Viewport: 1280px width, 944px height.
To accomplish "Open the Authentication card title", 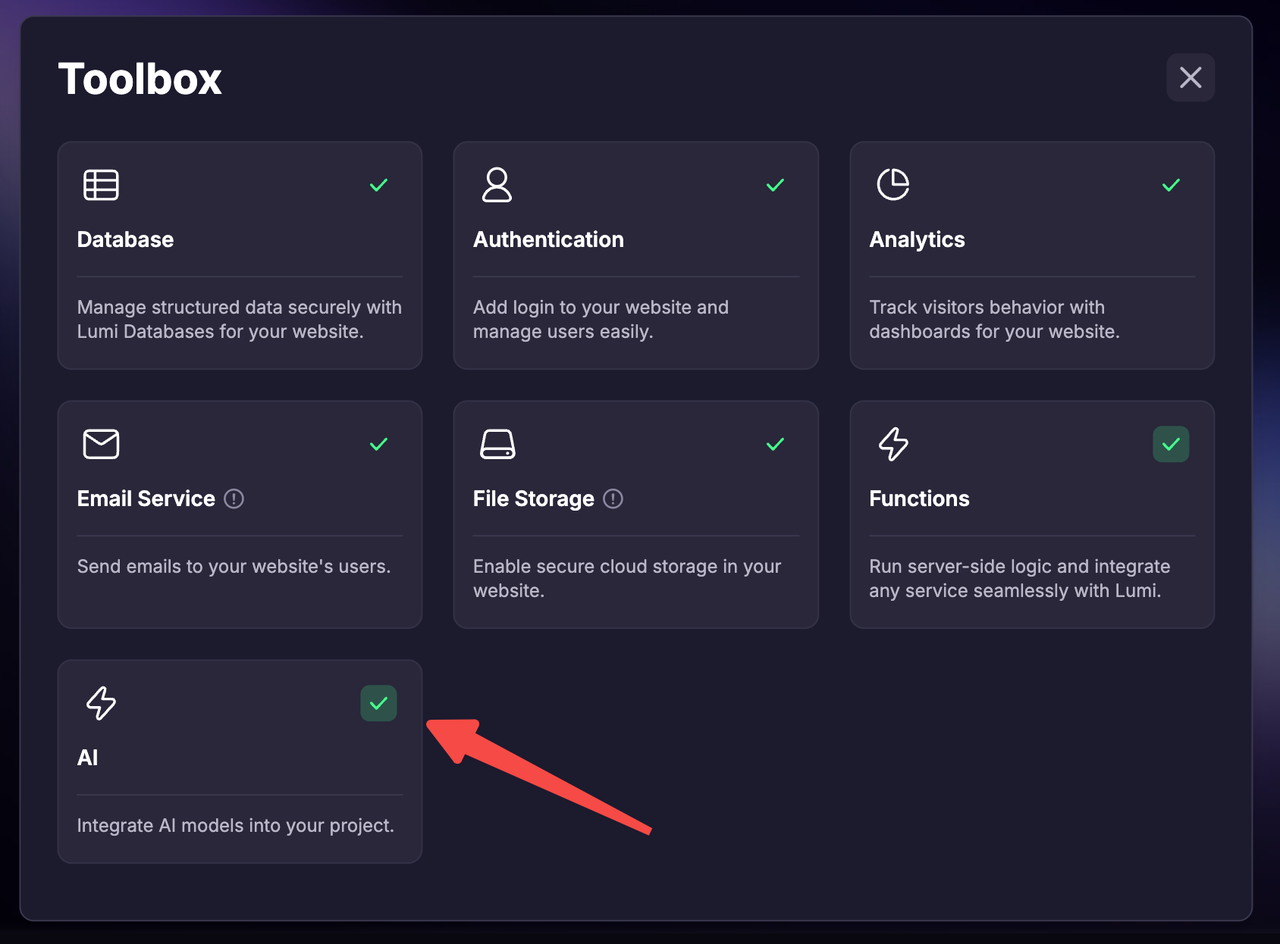I will pyautogui.click(x=548, y=240).
